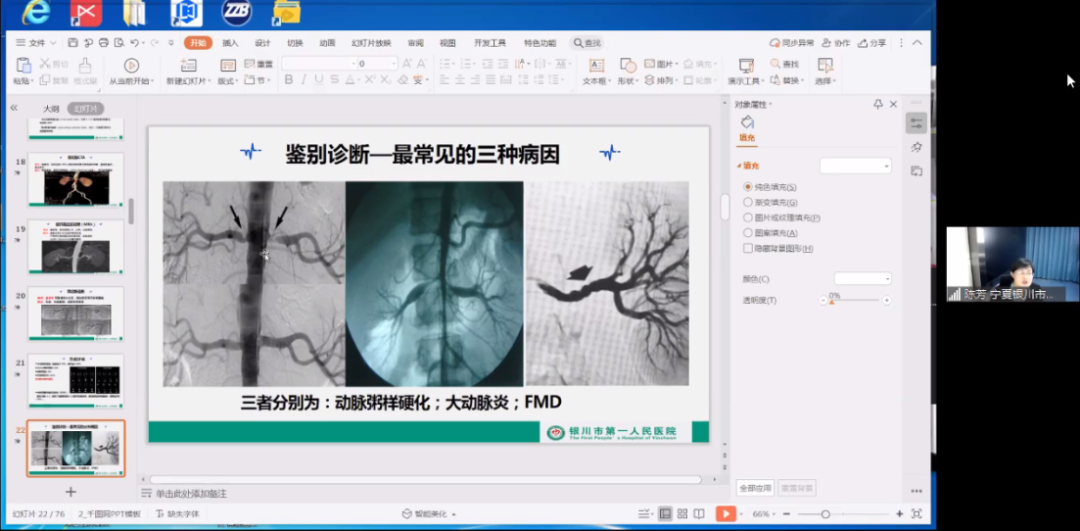
Task: Click the orange slideshow play button
Action: 725,514
